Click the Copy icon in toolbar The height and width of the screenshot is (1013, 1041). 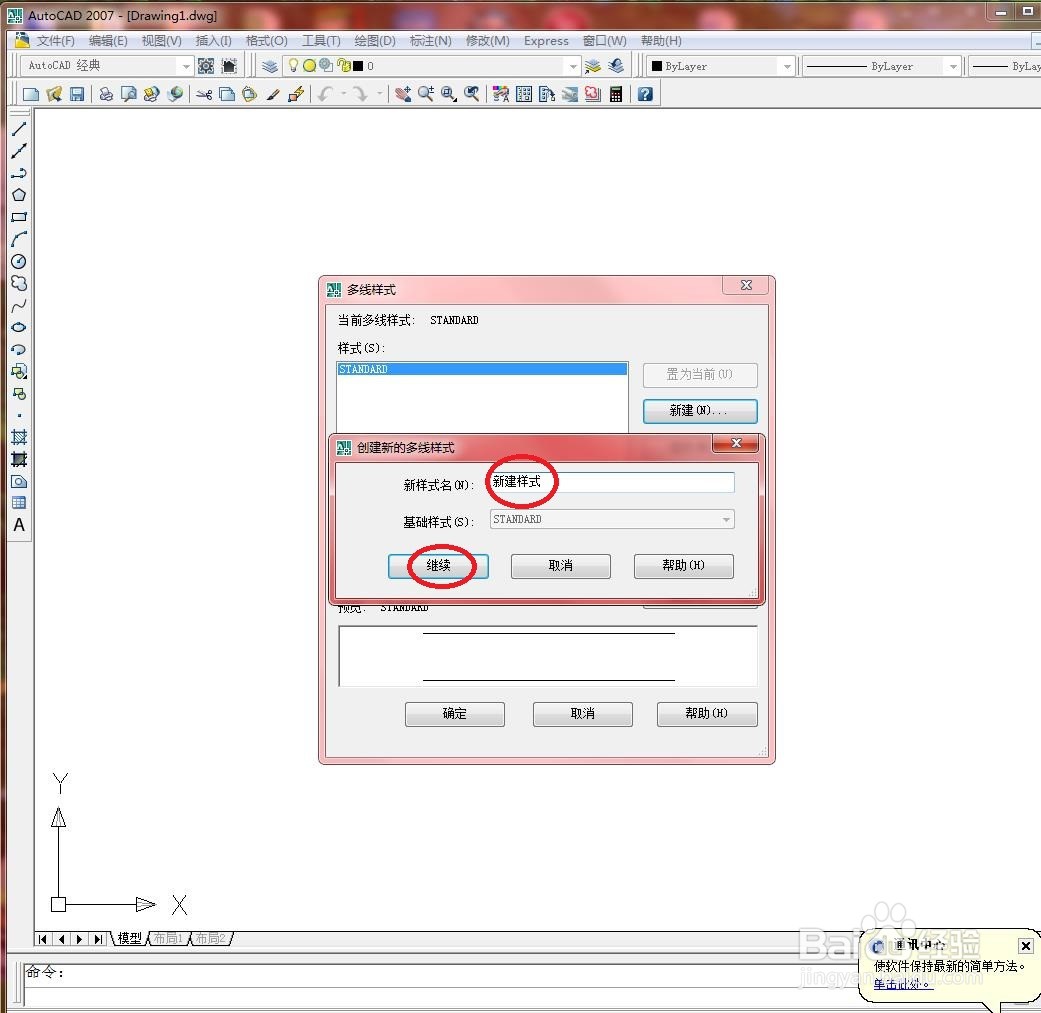pos(227,94)
